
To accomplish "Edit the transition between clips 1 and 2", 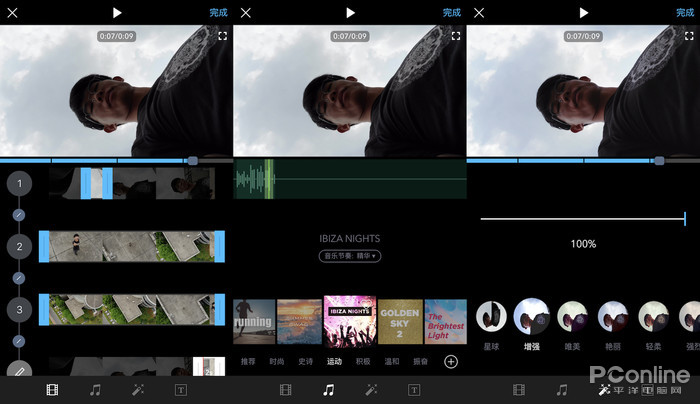I will click(19, 215).
